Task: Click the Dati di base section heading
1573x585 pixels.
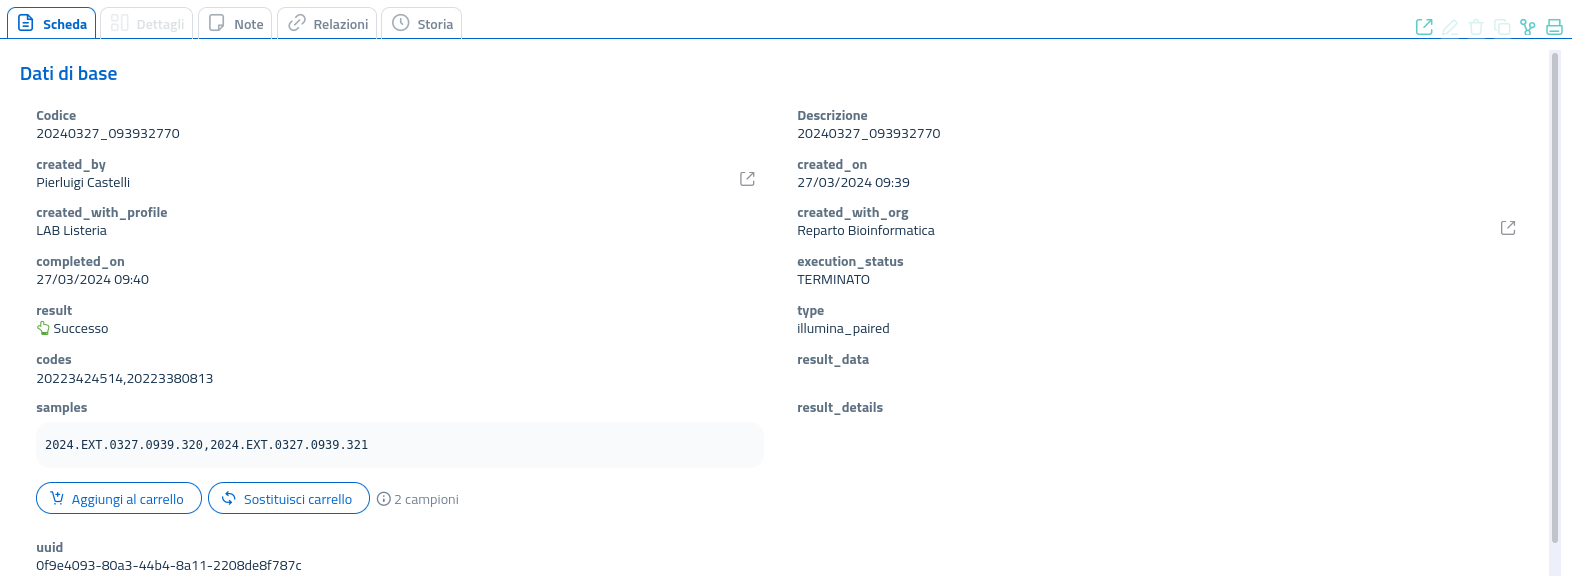Action: (68, 74)
